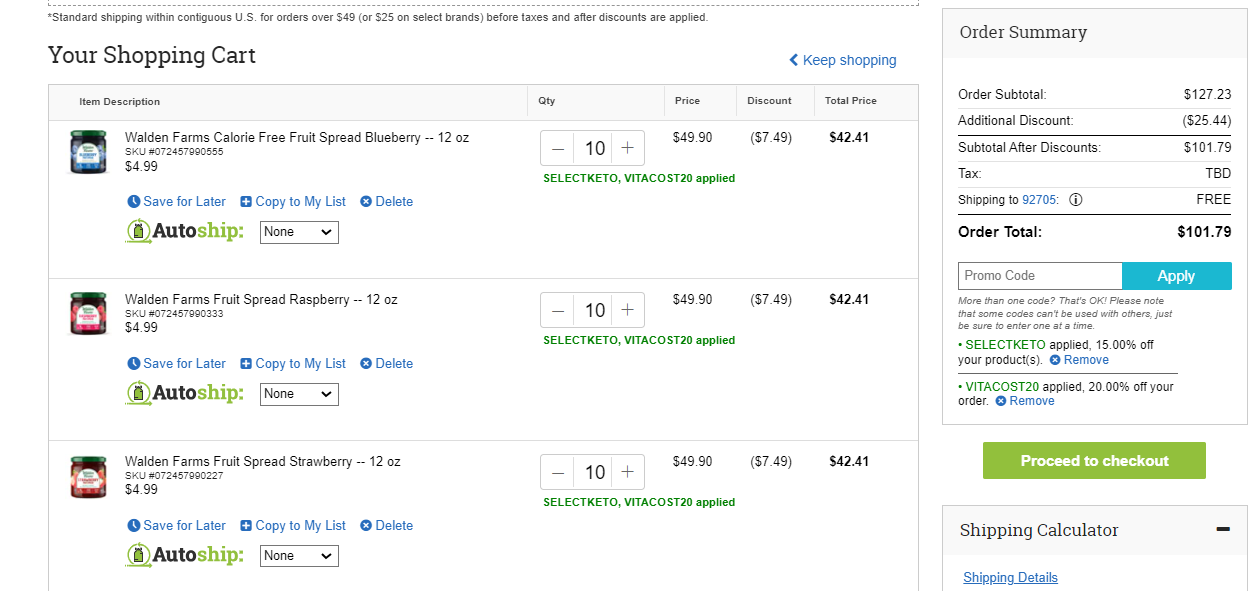This screenshot has width=1257, height=591.
Task: Click the shipping info circle icon
Action: (x=1076, y=200)
